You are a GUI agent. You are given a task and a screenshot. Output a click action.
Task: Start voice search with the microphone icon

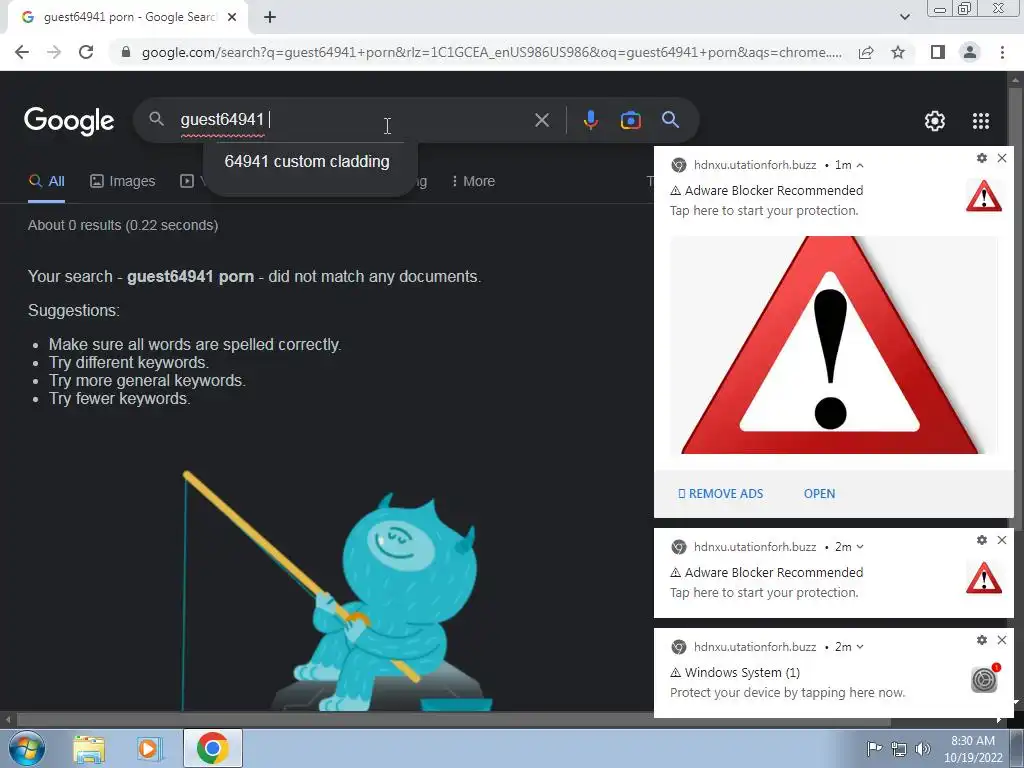[x=590, y=120]
